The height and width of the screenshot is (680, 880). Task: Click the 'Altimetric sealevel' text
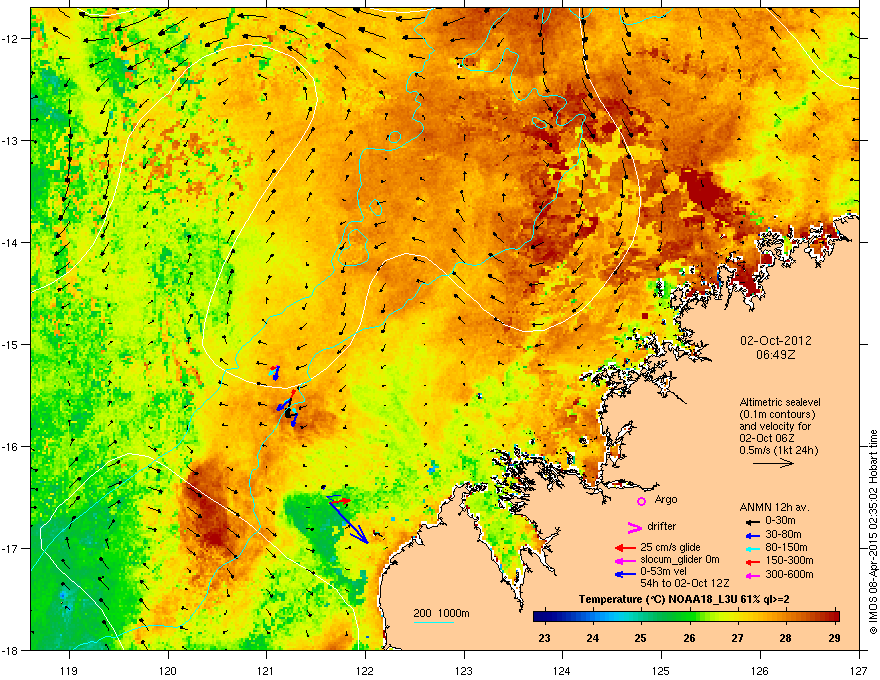tap(780, 402)
